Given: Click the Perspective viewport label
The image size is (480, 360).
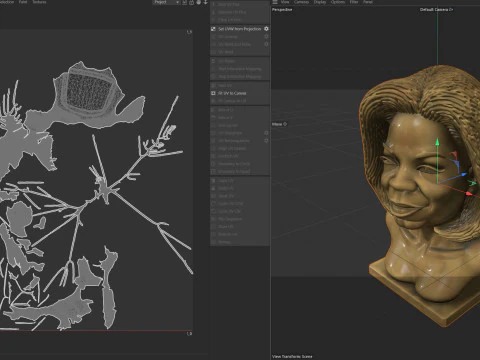Looking at the screenshot, I should (x=282, y=10).
